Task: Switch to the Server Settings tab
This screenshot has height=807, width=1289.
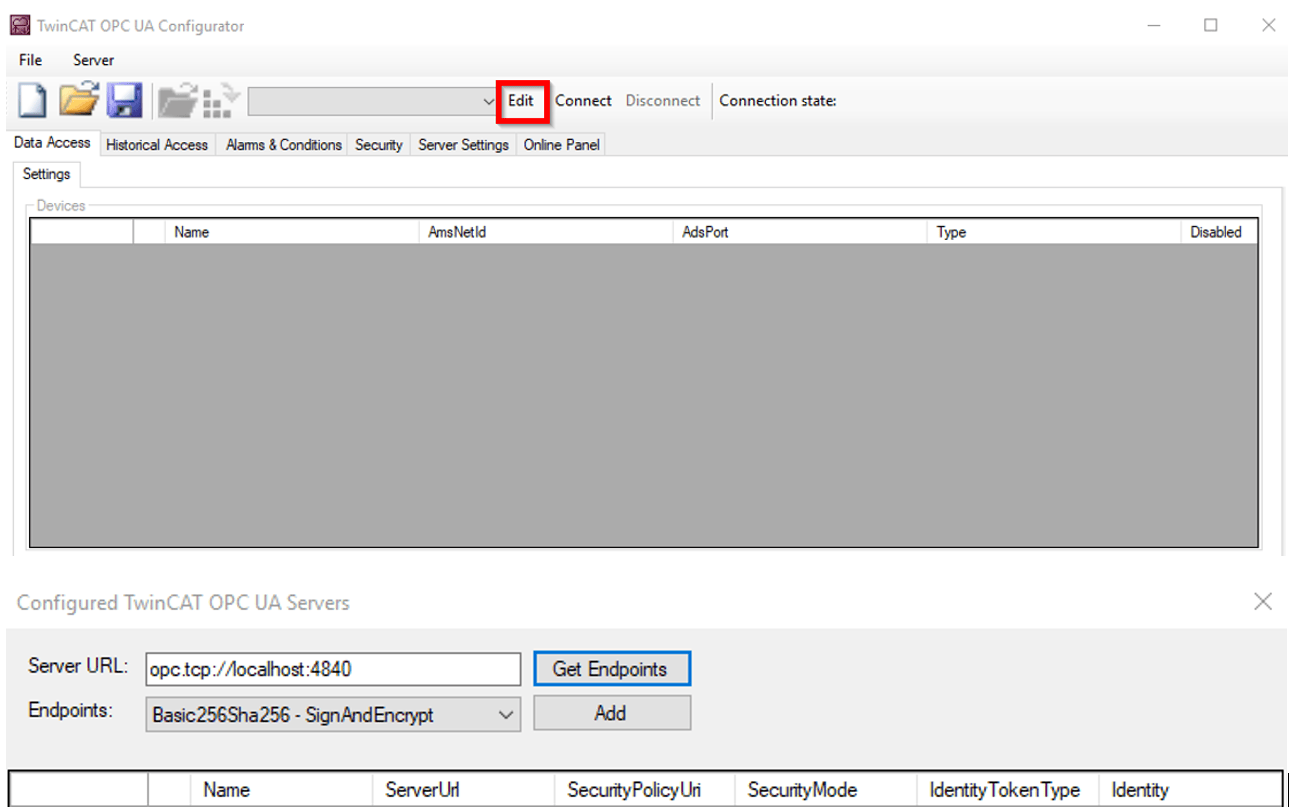Action: 463,145
